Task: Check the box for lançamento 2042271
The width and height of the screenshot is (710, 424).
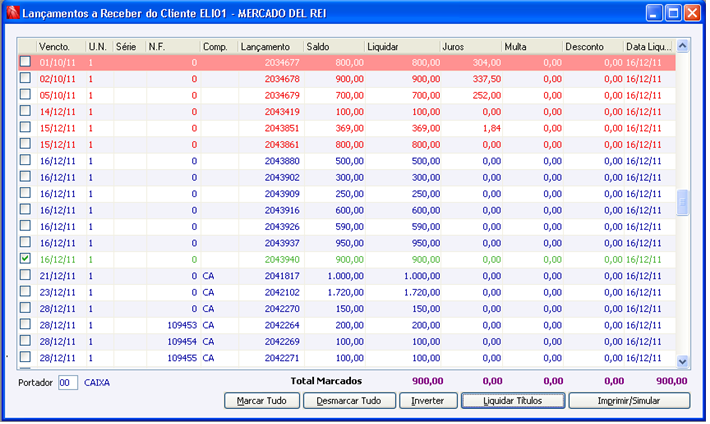Action: pos(25,357)
